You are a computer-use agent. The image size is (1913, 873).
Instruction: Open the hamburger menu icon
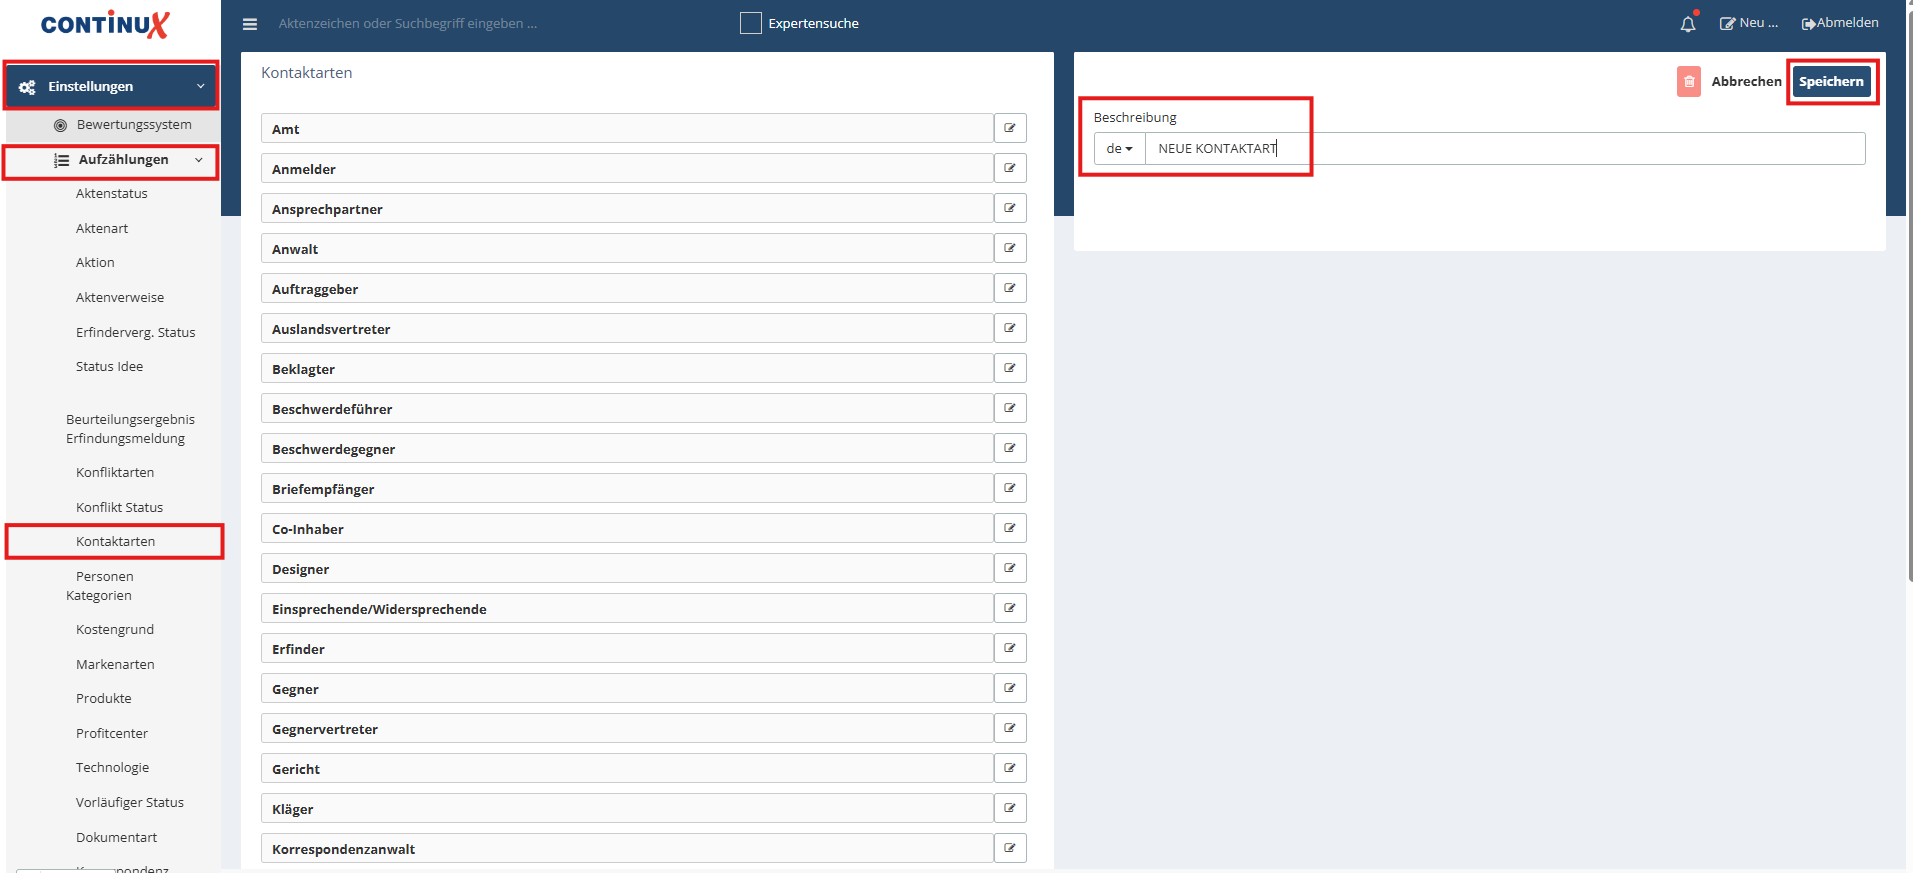pos(250,24)
